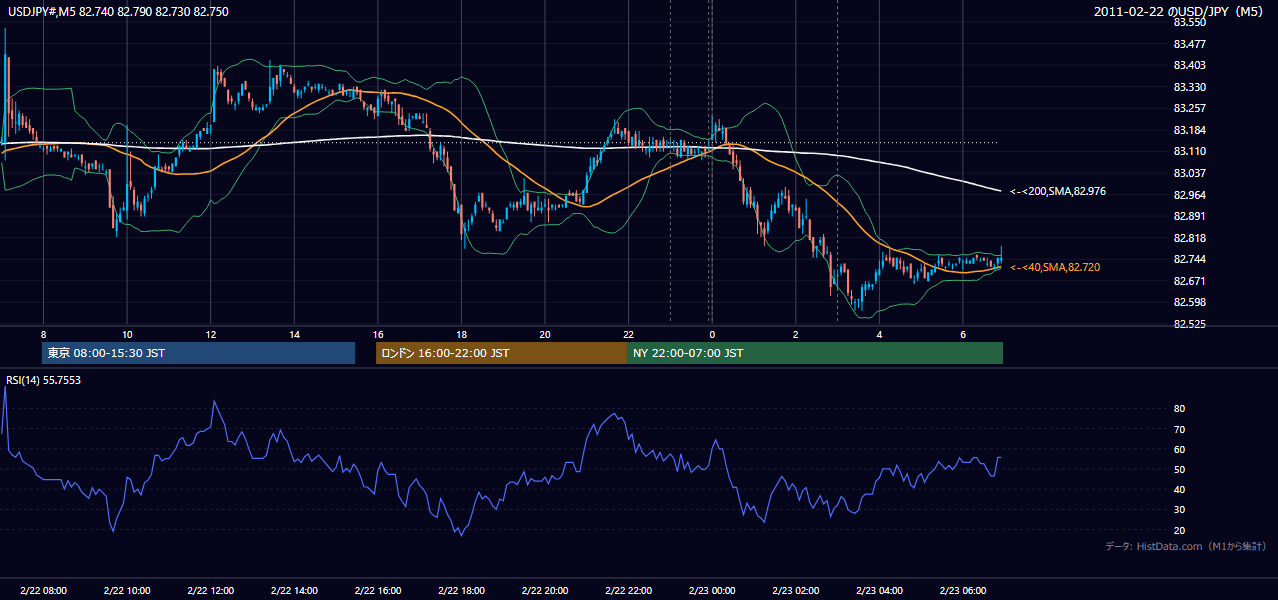Click price axis value 82.818
The height and width of the screenshot is (600, 1278).
1189,238
